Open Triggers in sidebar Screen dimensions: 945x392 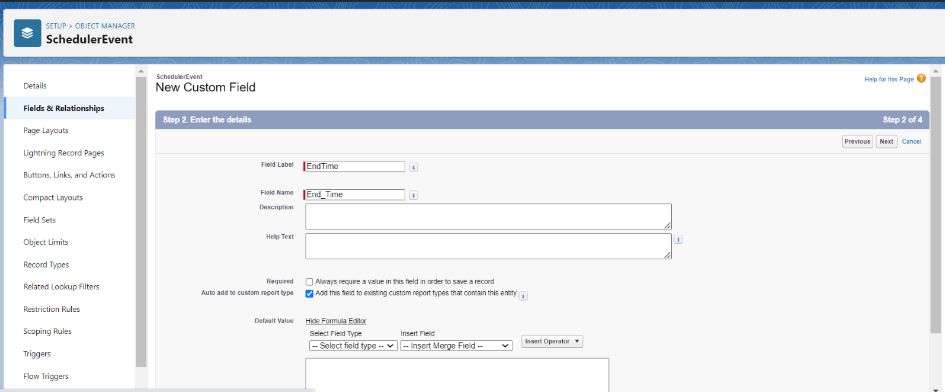coord(37,354)
